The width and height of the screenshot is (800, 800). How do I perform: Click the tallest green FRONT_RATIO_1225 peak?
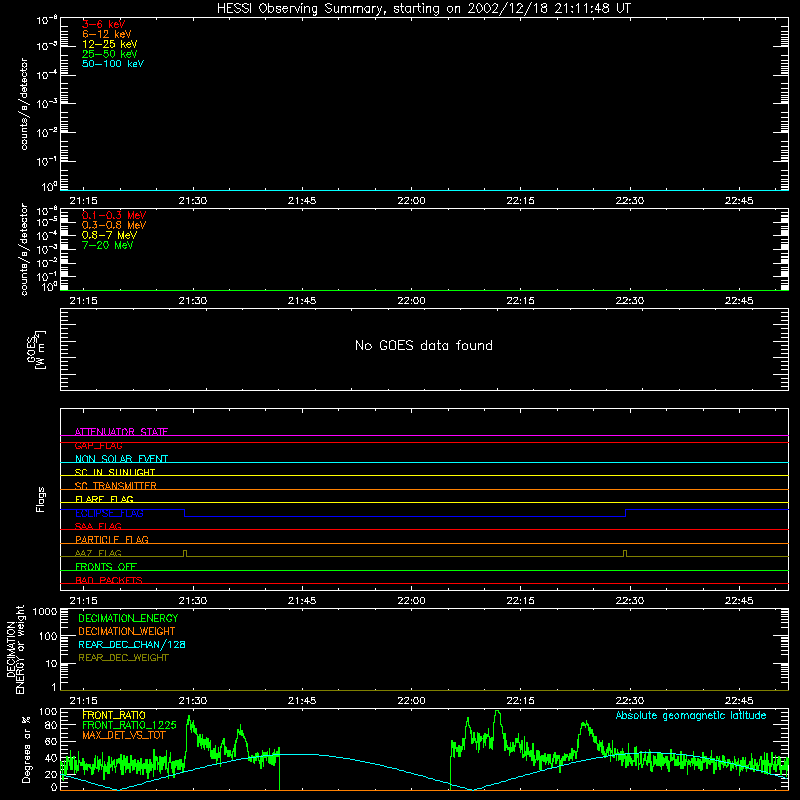tap(497, 713)
